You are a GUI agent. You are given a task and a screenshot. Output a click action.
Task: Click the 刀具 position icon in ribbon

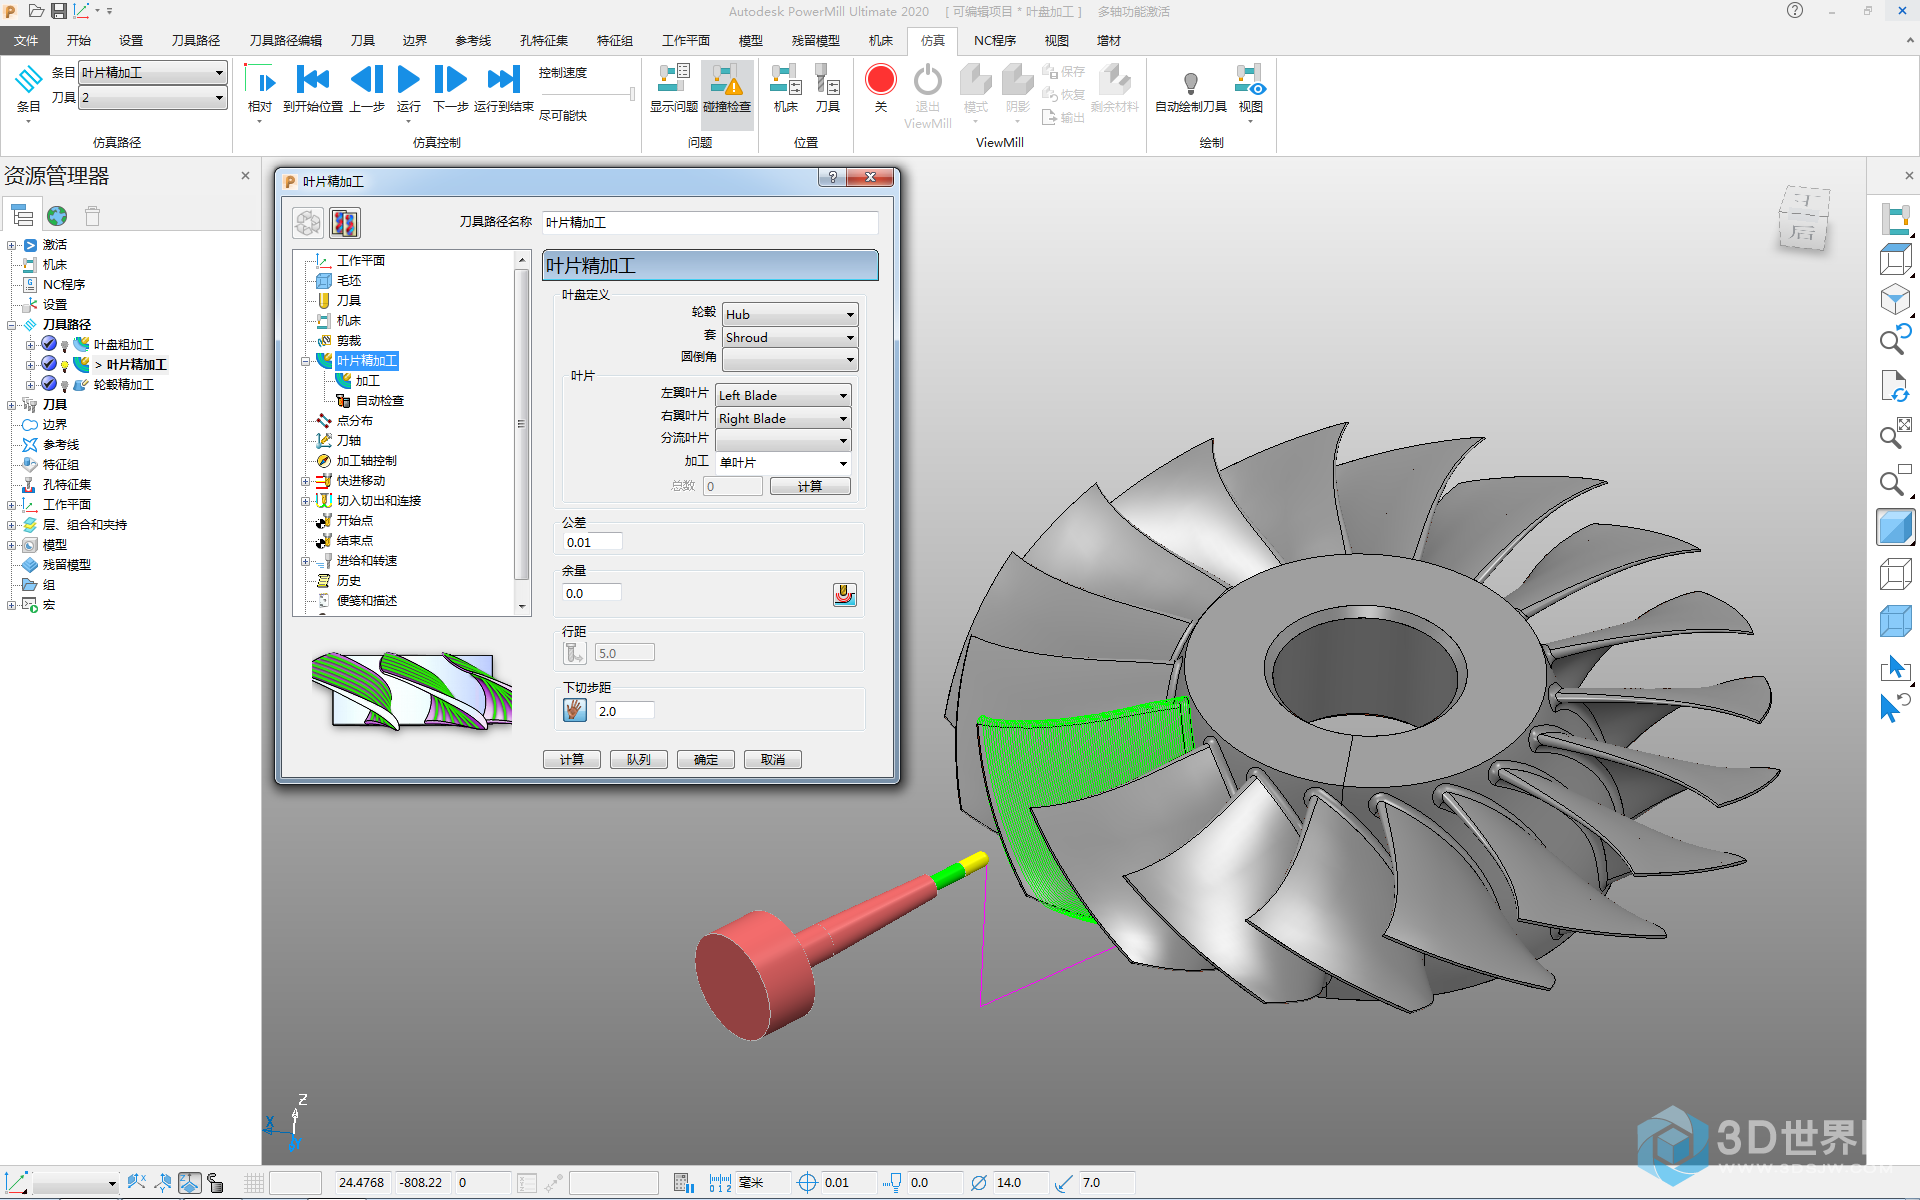(827, 80)
